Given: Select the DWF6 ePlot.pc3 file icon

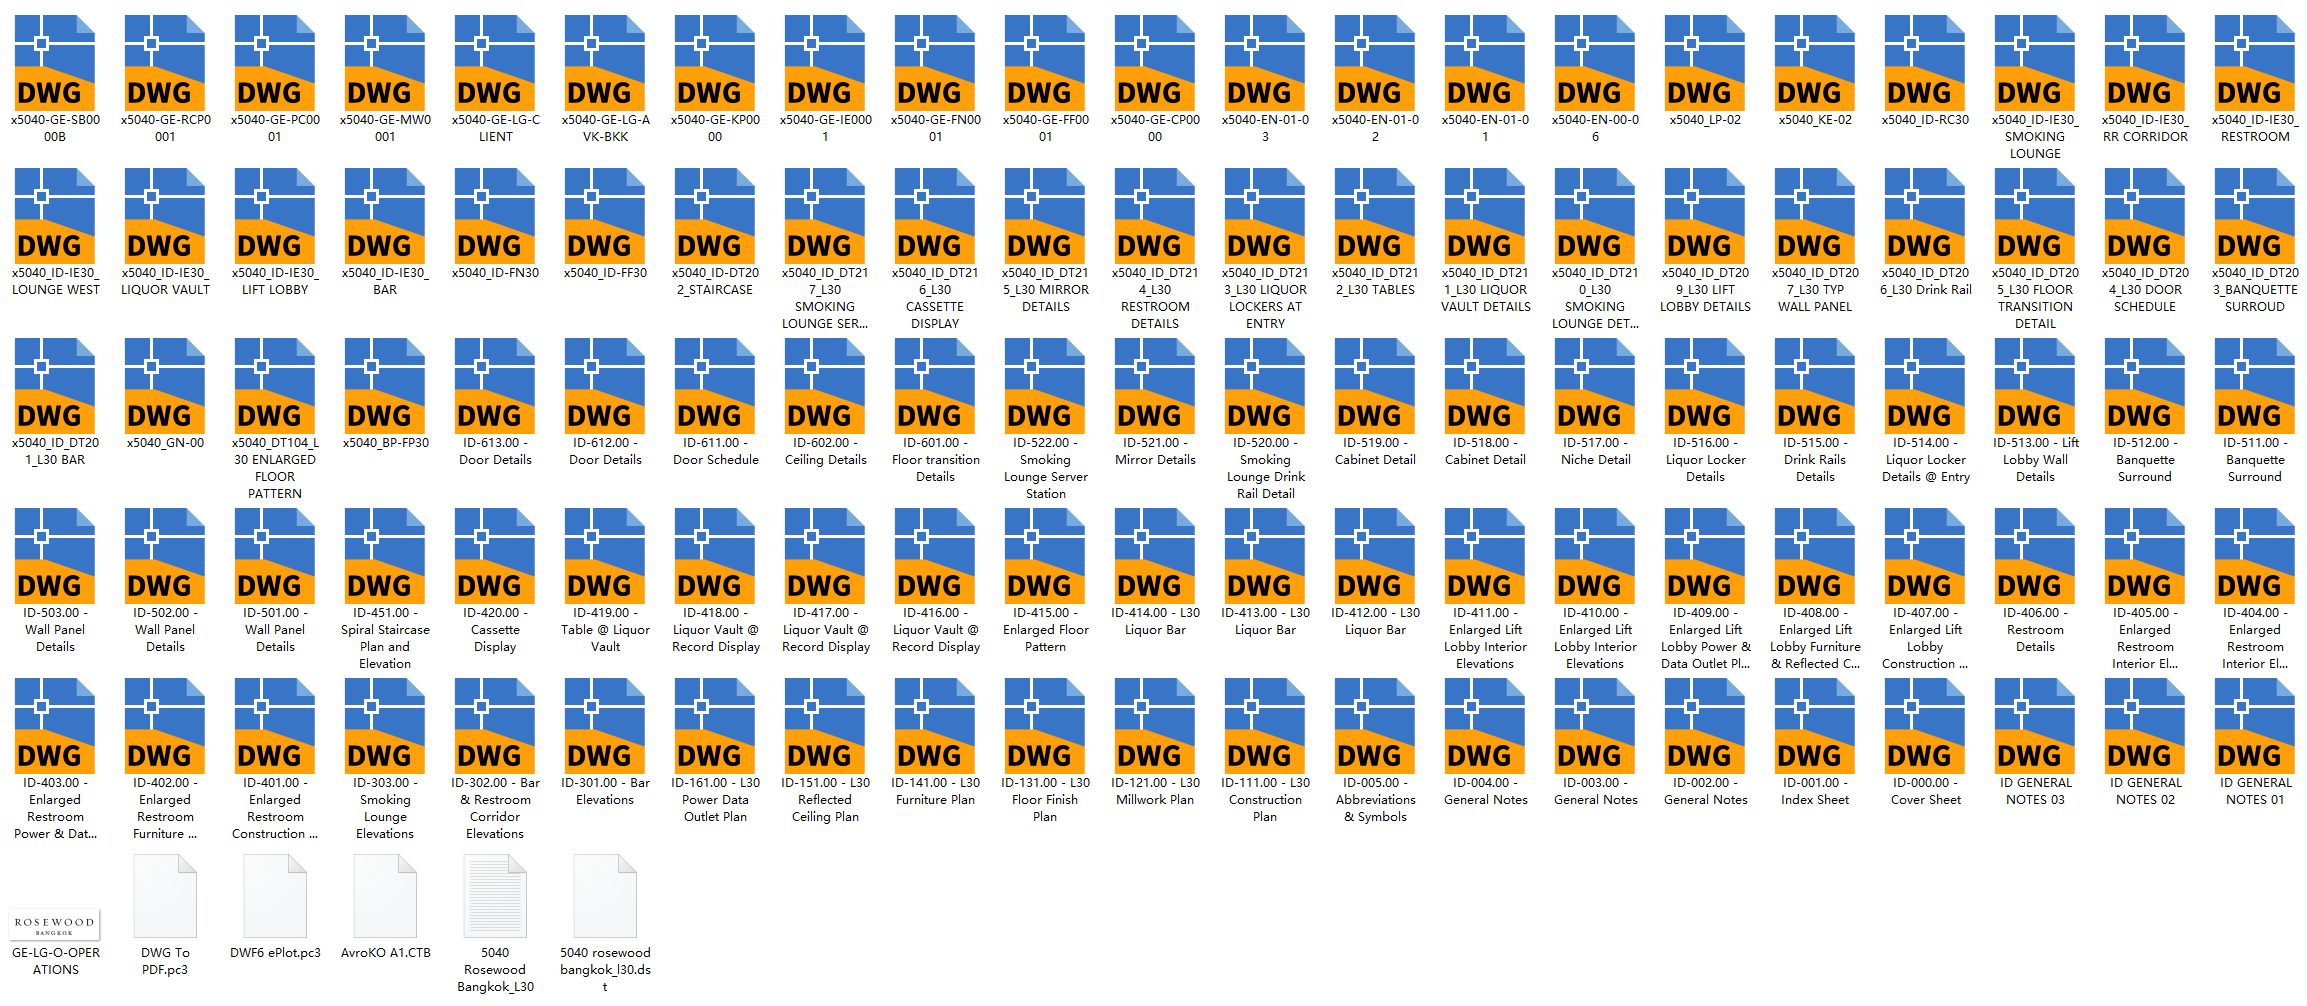Looking at the screenshot, I should (275, 897).
